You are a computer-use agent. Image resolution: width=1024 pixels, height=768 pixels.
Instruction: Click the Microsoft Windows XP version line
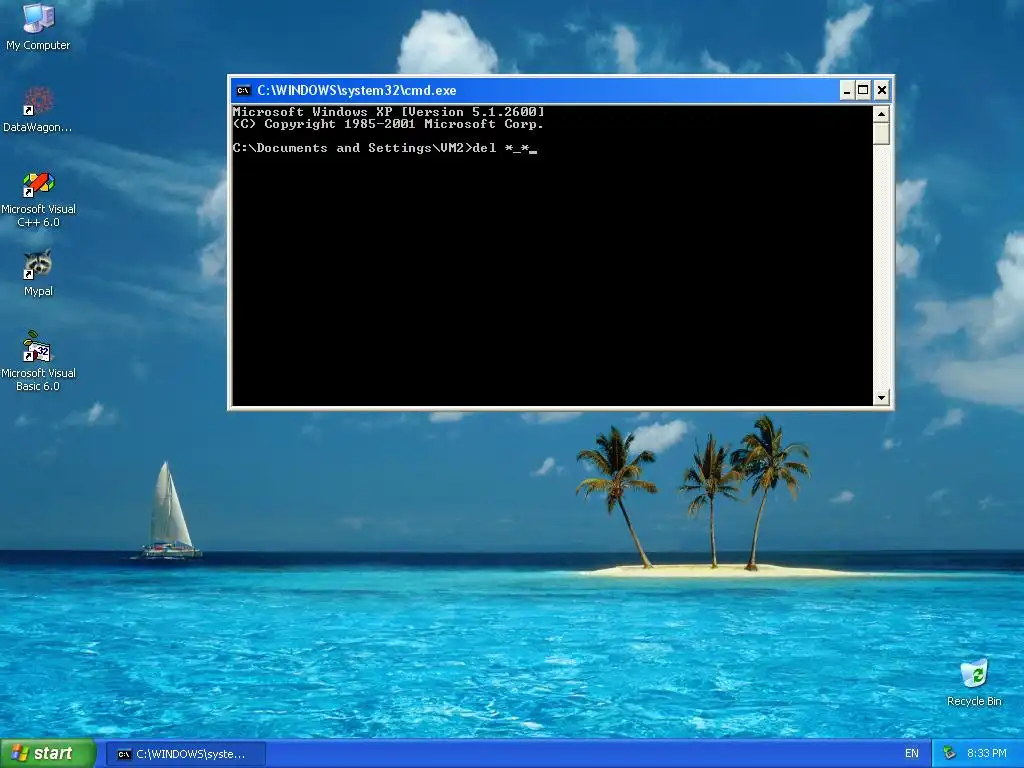(x=389, y=112)
